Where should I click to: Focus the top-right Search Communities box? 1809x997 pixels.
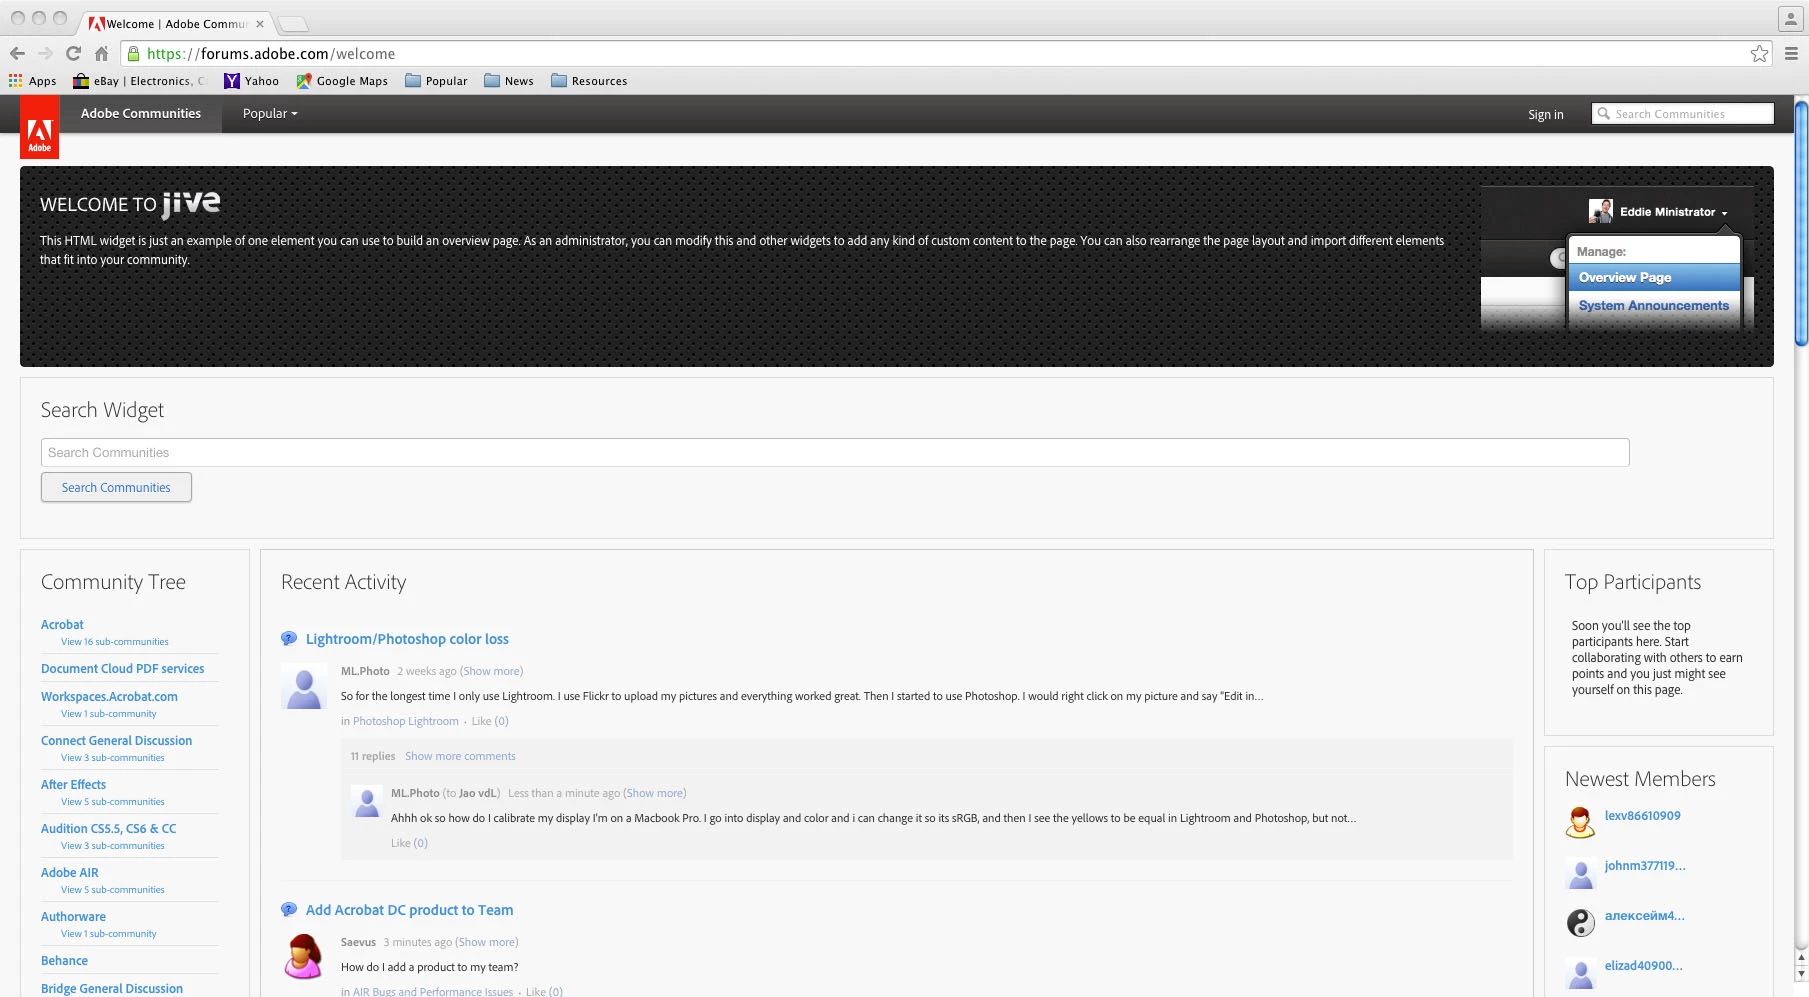coord(1683,114)
